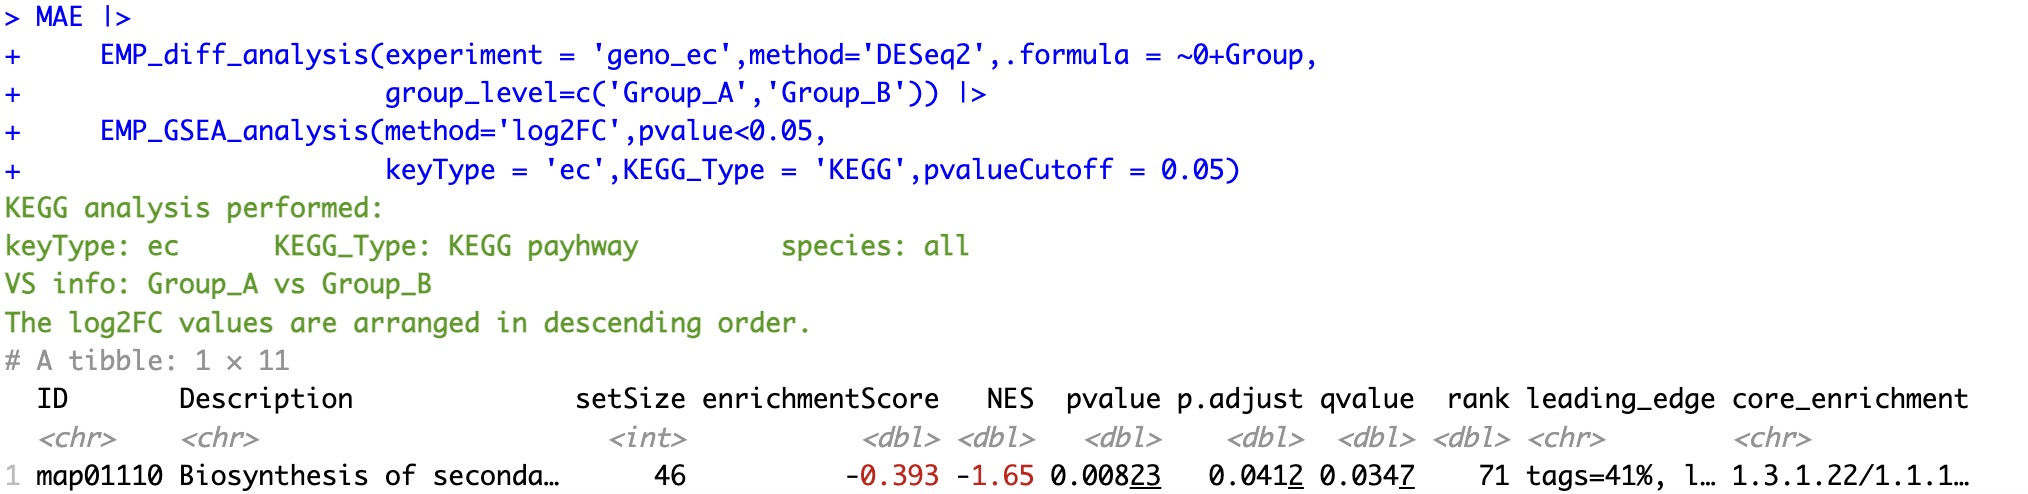The width and height of the screenshot is (2028, 494).
Task: Click the Description column header
Action: click(265, 399)
